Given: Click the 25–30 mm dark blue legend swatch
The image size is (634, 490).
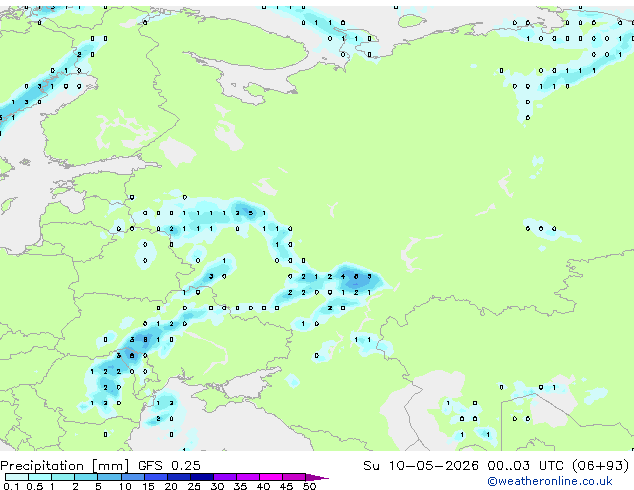Looking at the screenshot, I should click(x=202, y=477).
